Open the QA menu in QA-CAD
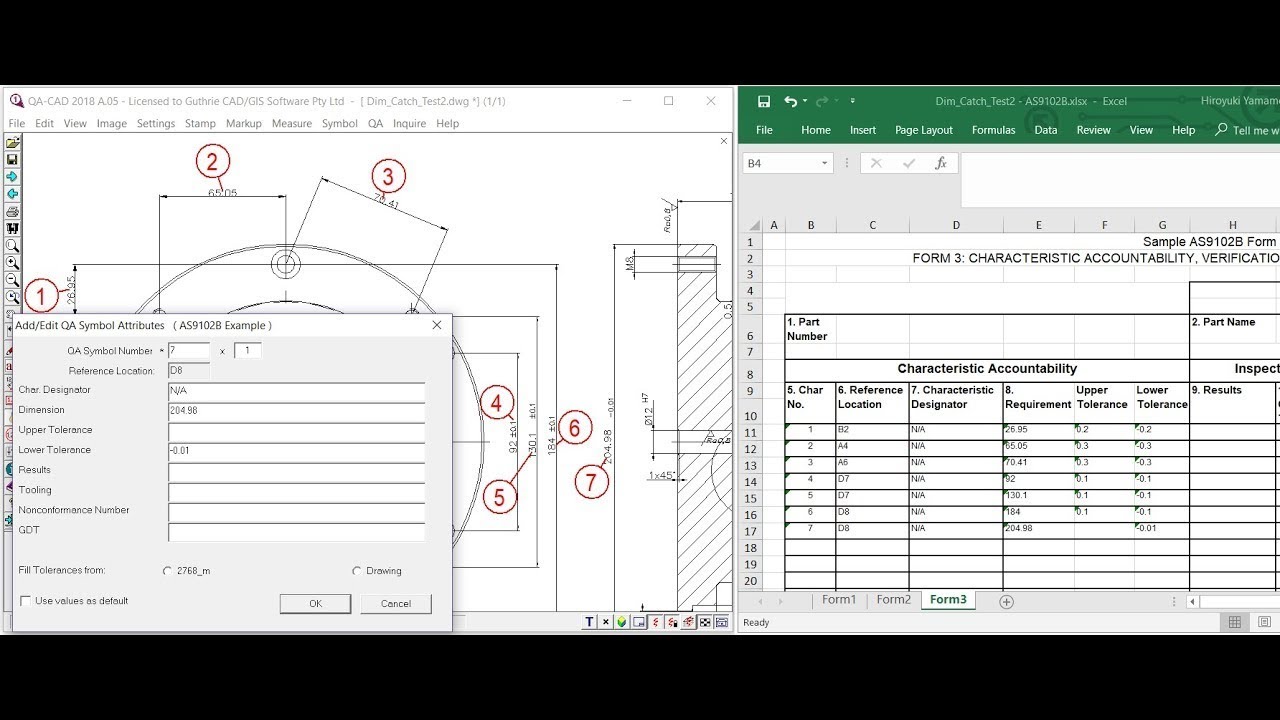1280x720 pixels. click(x=375, y=123)
